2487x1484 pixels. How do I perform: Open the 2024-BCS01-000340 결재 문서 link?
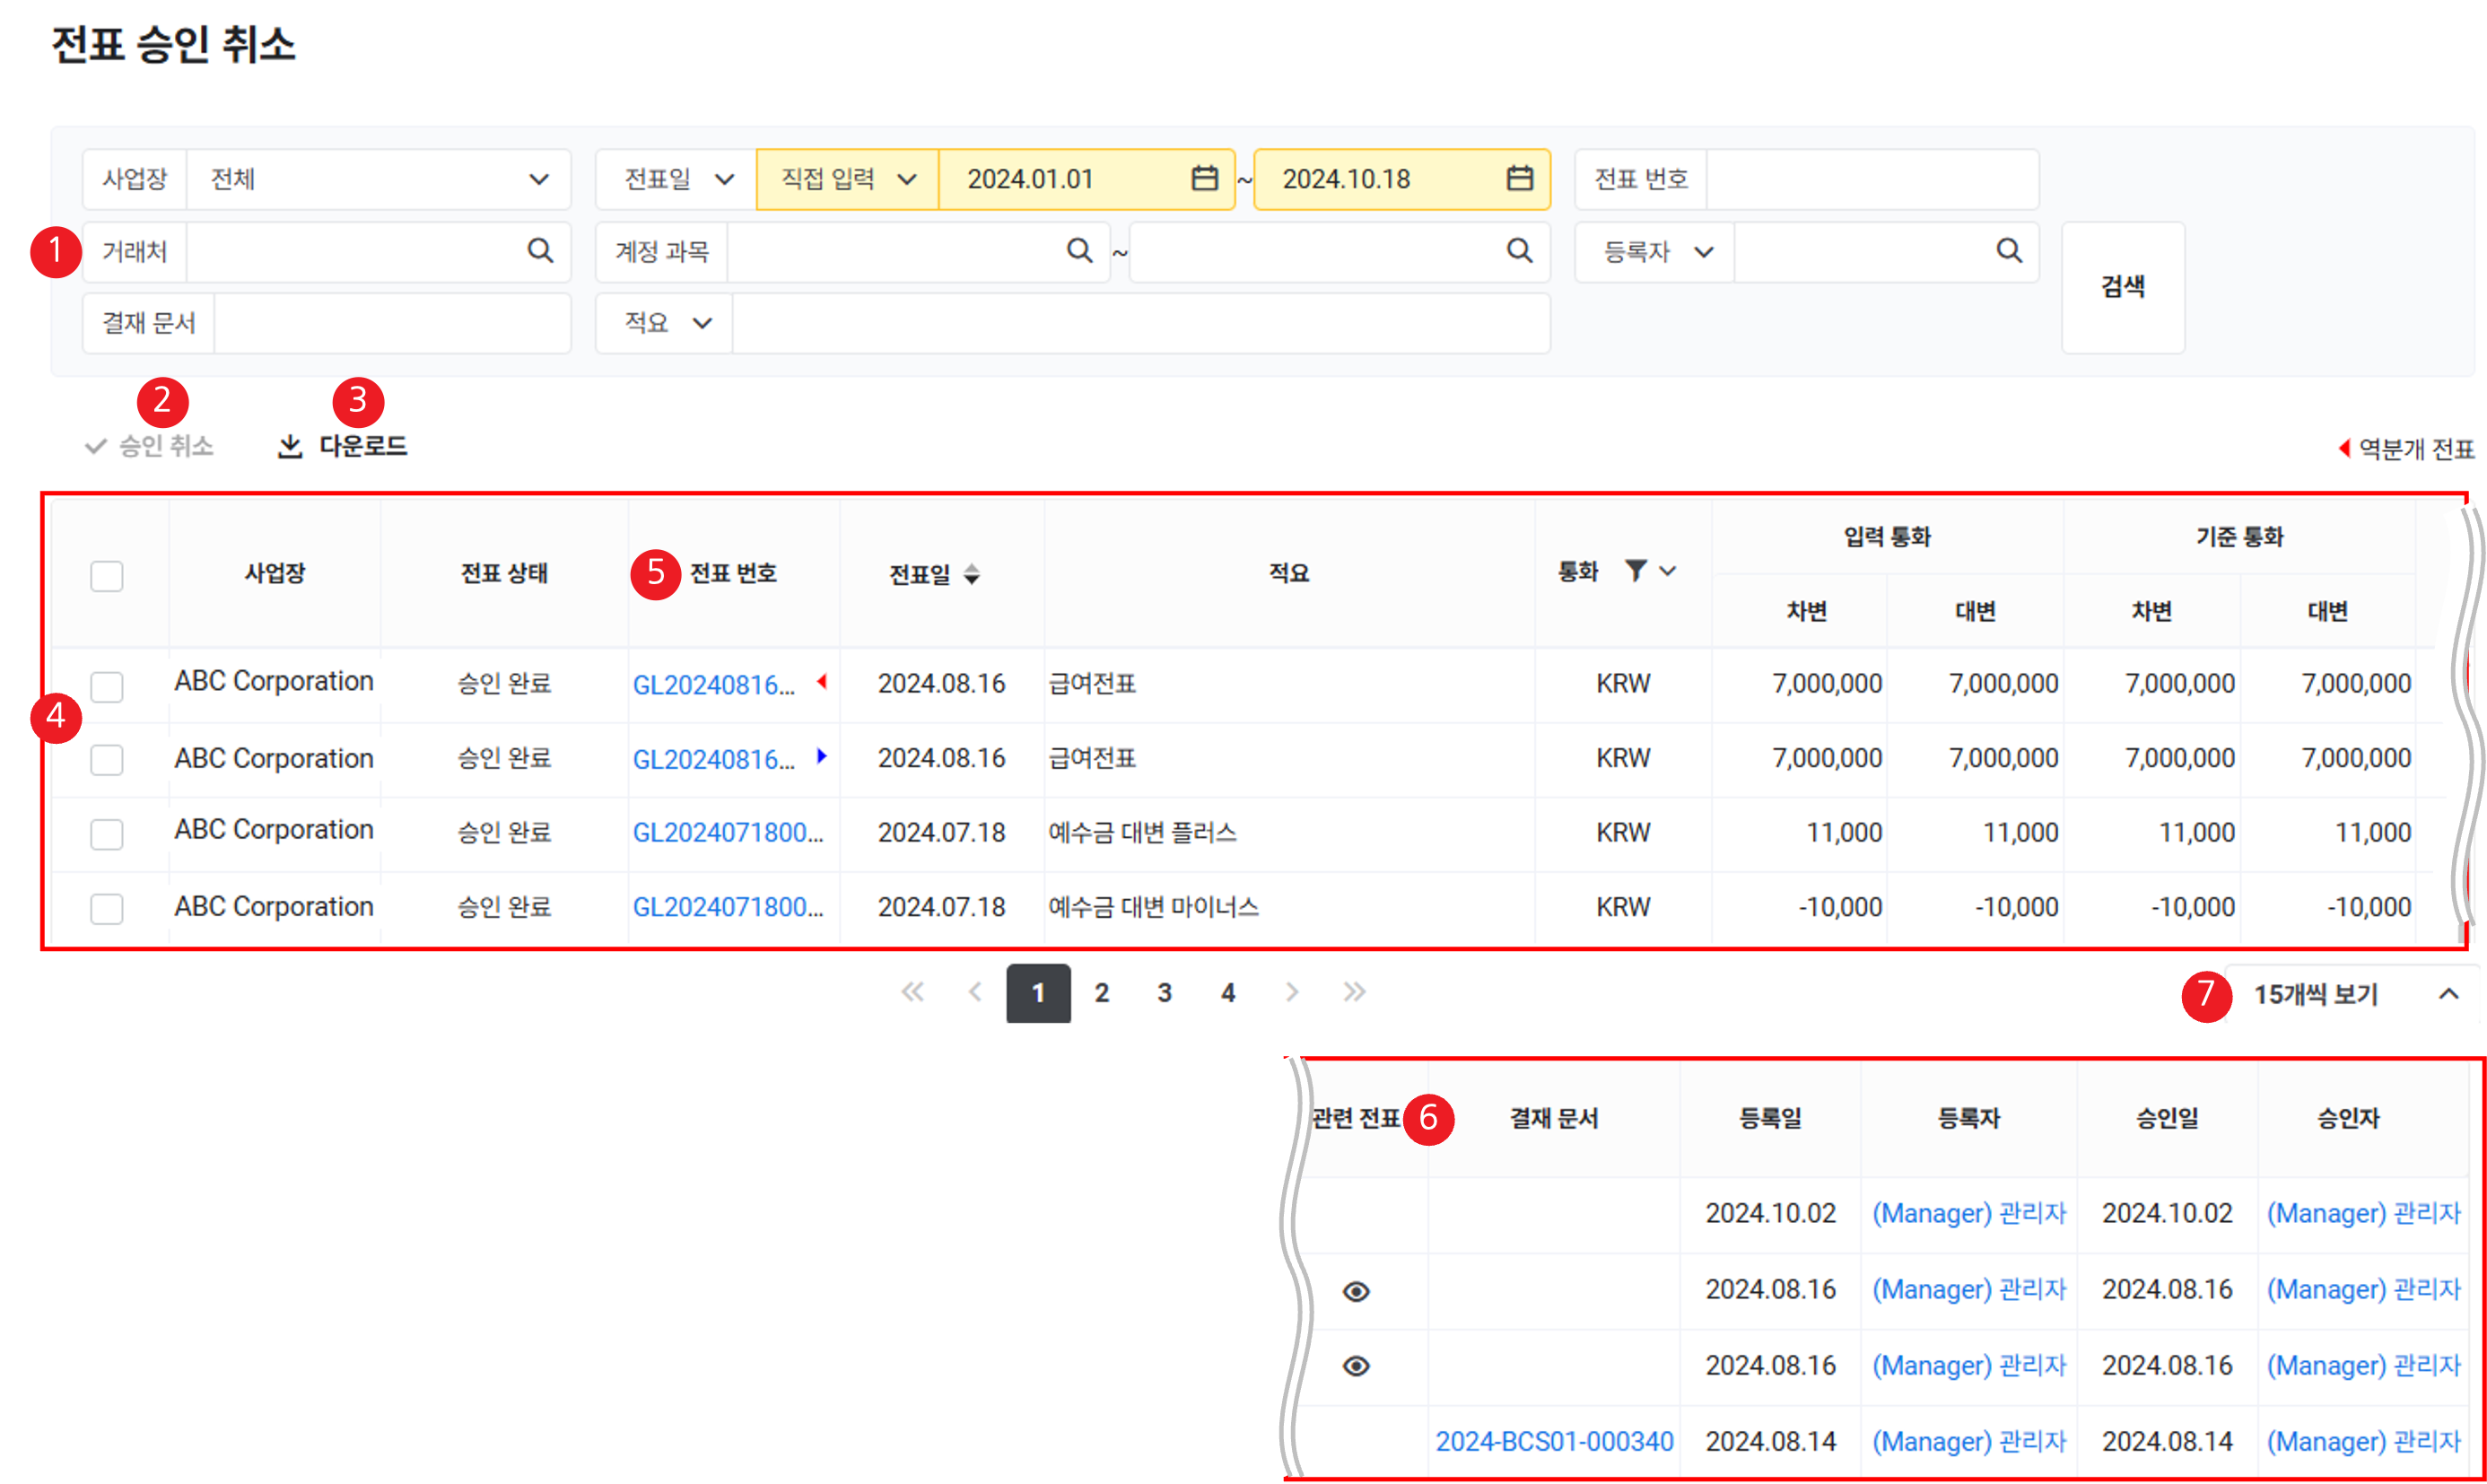1554,1441
